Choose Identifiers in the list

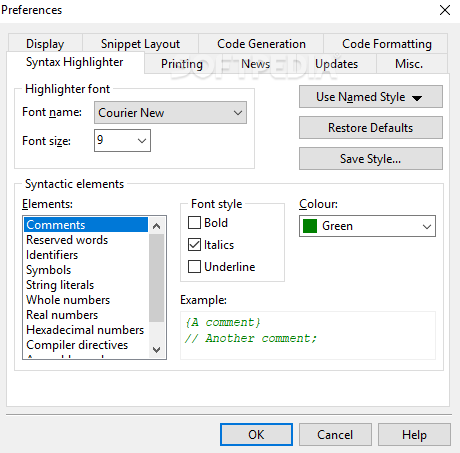pos(86,255)
